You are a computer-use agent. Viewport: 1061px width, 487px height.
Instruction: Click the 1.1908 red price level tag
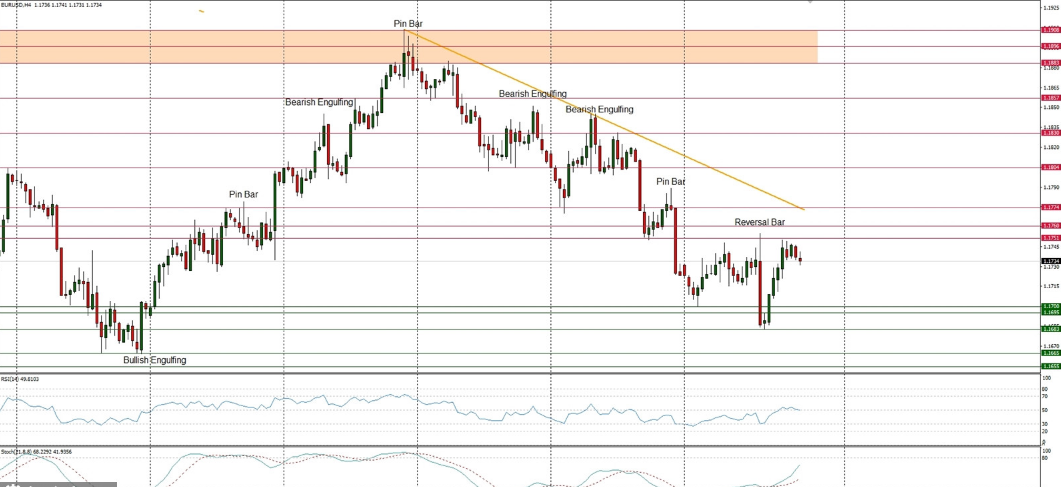point(1050,30)
